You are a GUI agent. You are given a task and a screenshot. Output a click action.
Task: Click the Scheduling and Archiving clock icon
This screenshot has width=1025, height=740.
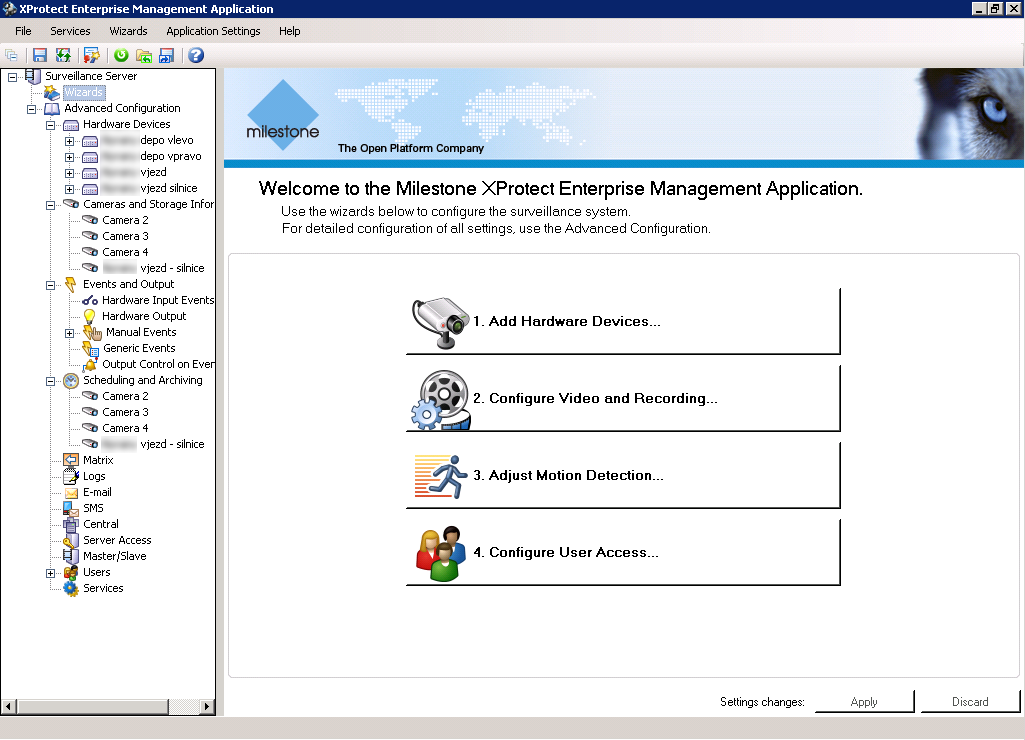pyautogui.click(x=71, y=380)
